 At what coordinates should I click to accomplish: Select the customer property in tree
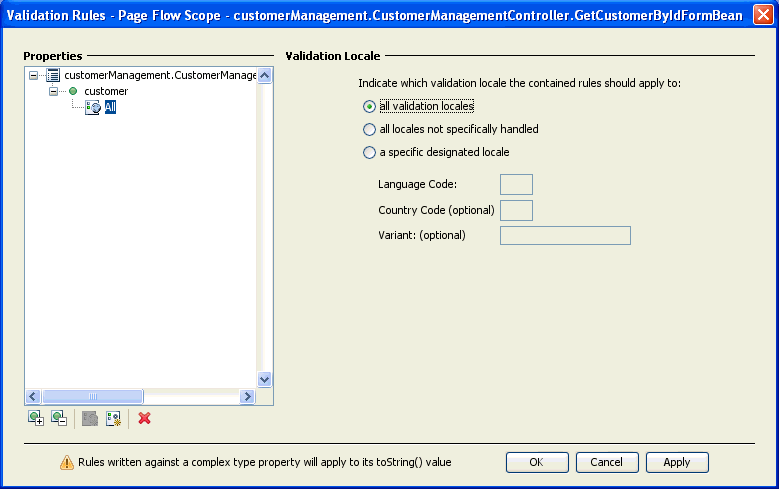tap(106, 91)
